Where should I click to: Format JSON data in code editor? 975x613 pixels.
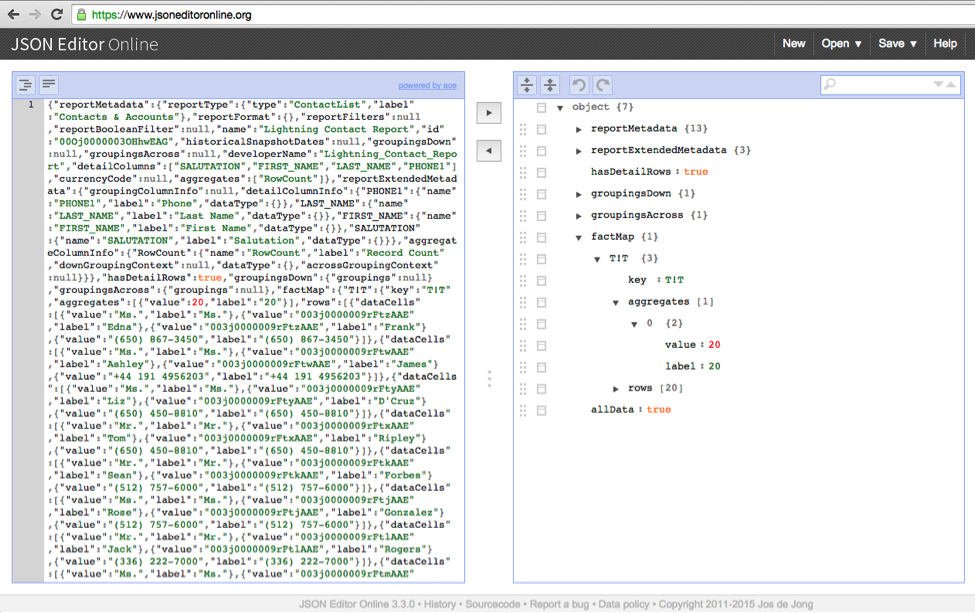[x=25, y=85]
